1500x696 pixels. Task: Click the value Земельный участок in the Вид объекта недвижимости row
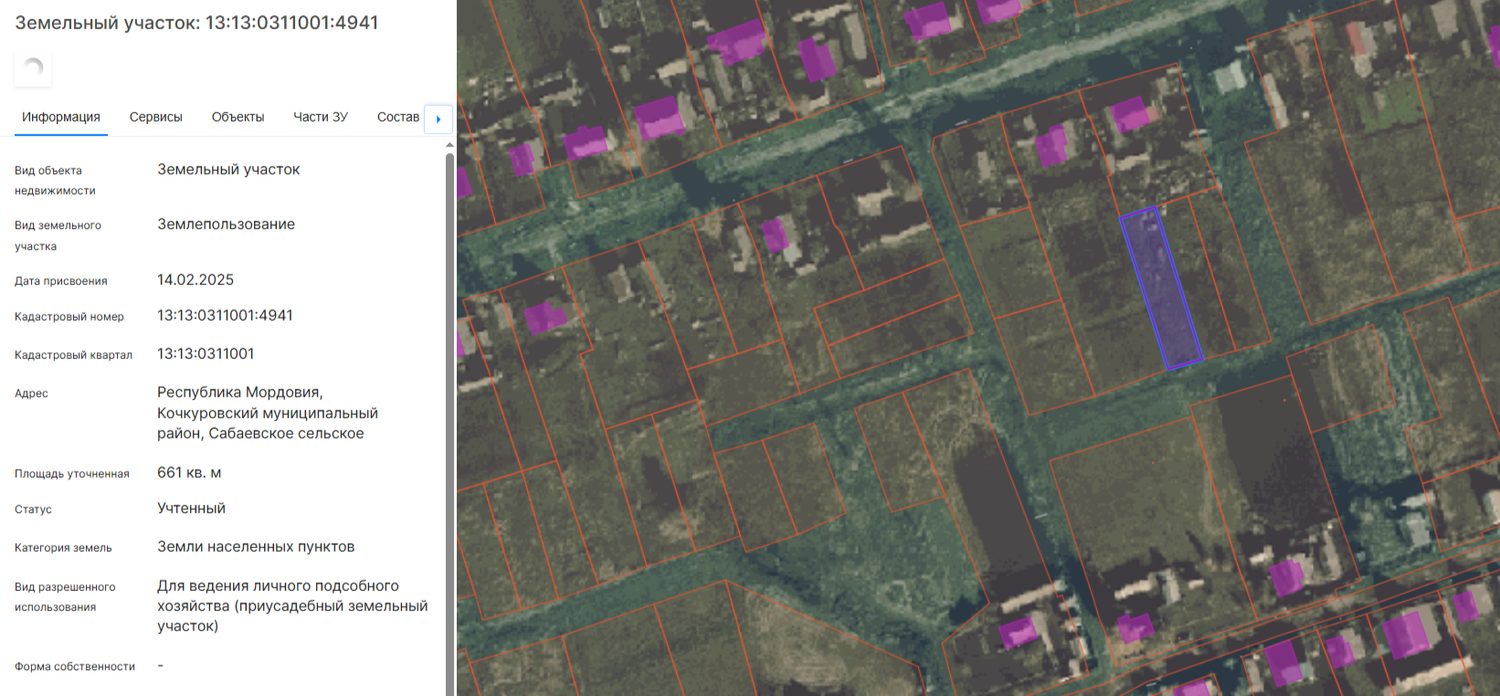pos(228,169)
